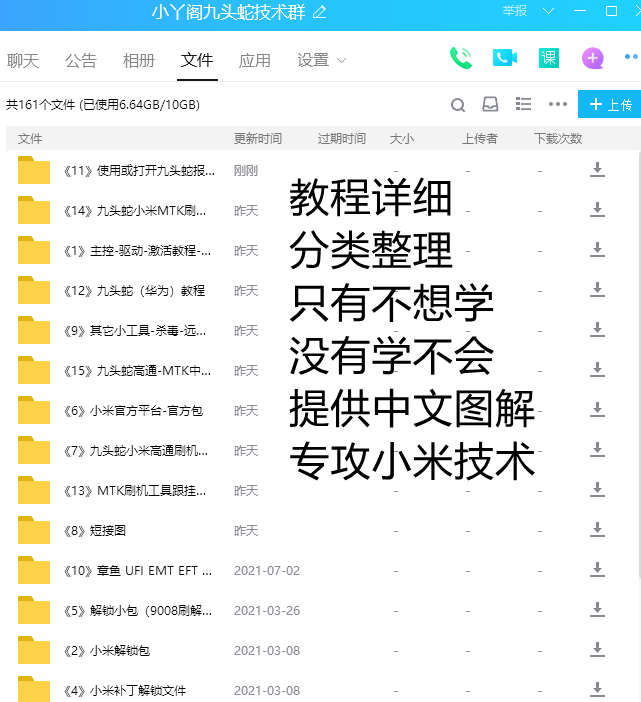The height and width of the screenshot is (702, 641).
Task: Download the 《11》 使用或打开九头蛇报 folder
Action: (x=597, y=170)
